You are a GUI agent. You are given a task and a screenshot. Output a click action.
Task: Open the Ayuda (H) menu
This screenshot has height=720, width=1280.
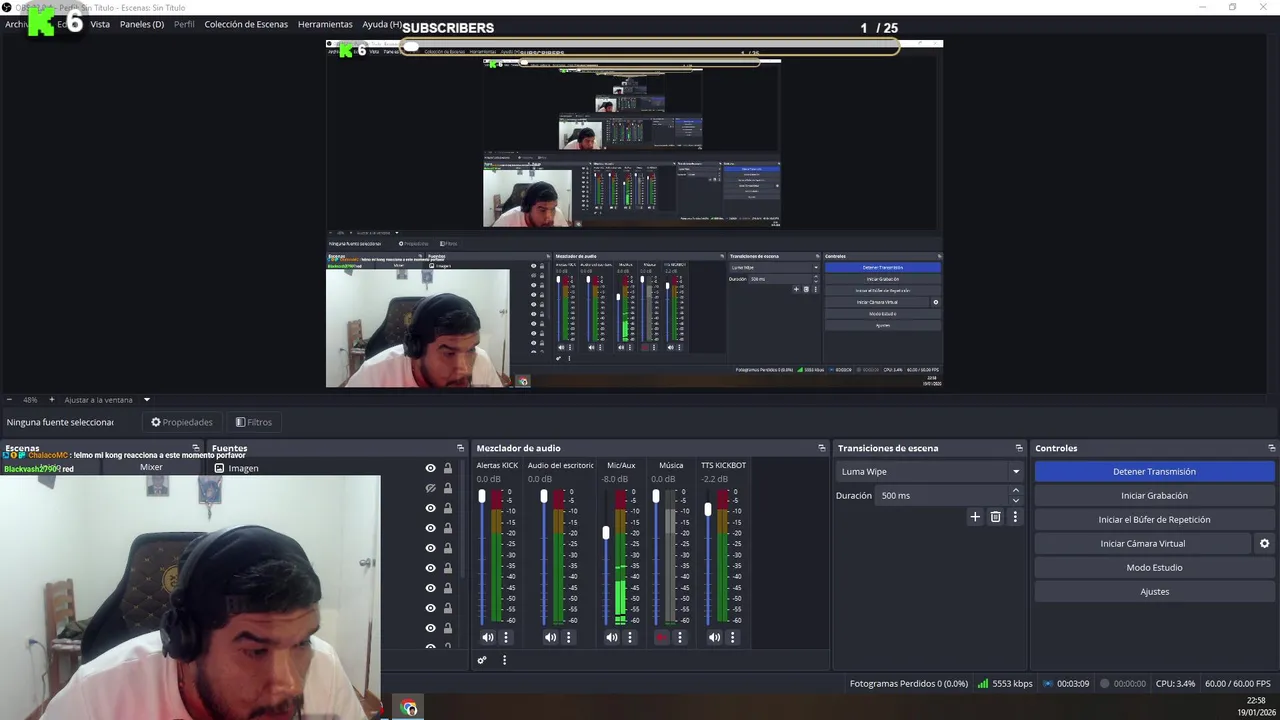(x=382, y=24)
